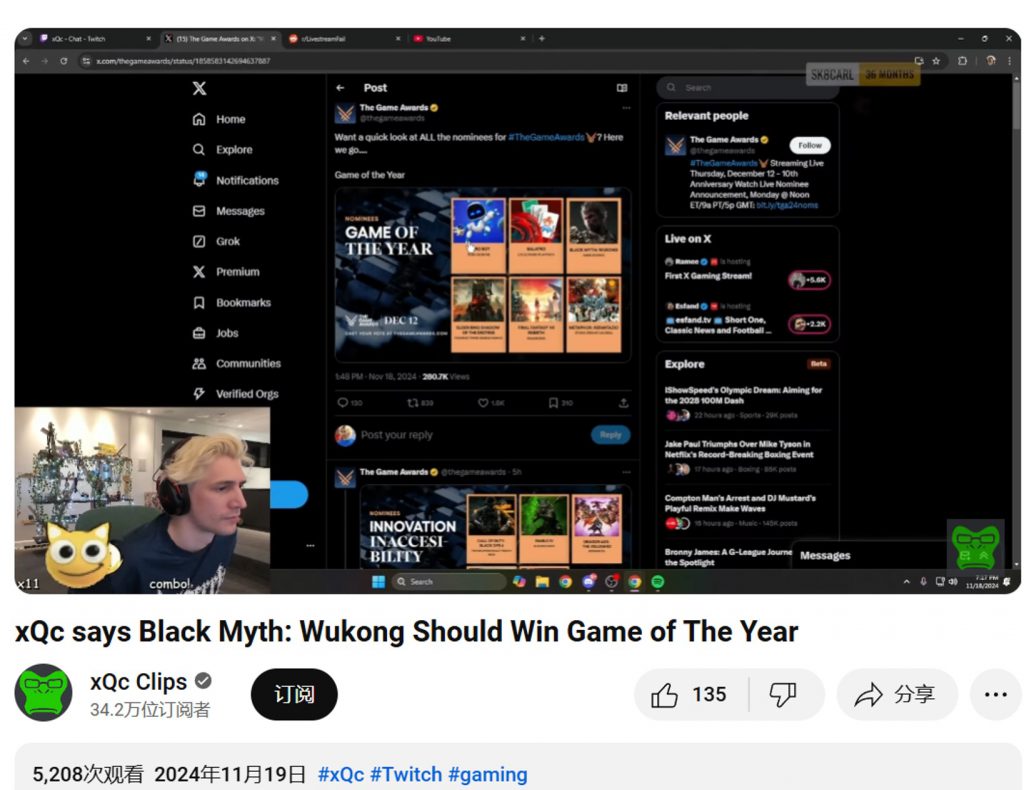Open the Chrome three-dot menu
Image resolution: width=1024 pixels, height=790 pixels.
click(x=1010, y=61)
